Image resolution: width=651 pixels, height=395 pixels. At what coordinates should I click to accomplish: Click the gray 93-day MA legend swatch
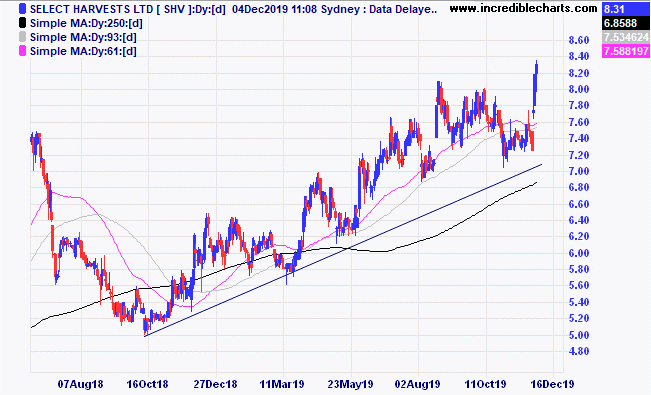(22, 37)
